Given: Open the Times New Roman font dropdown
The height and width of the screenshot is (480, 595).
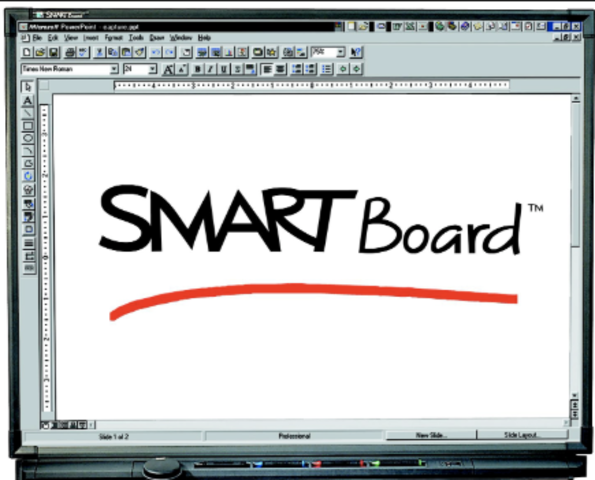Looking at the screenshot, I should coord(114,69).
